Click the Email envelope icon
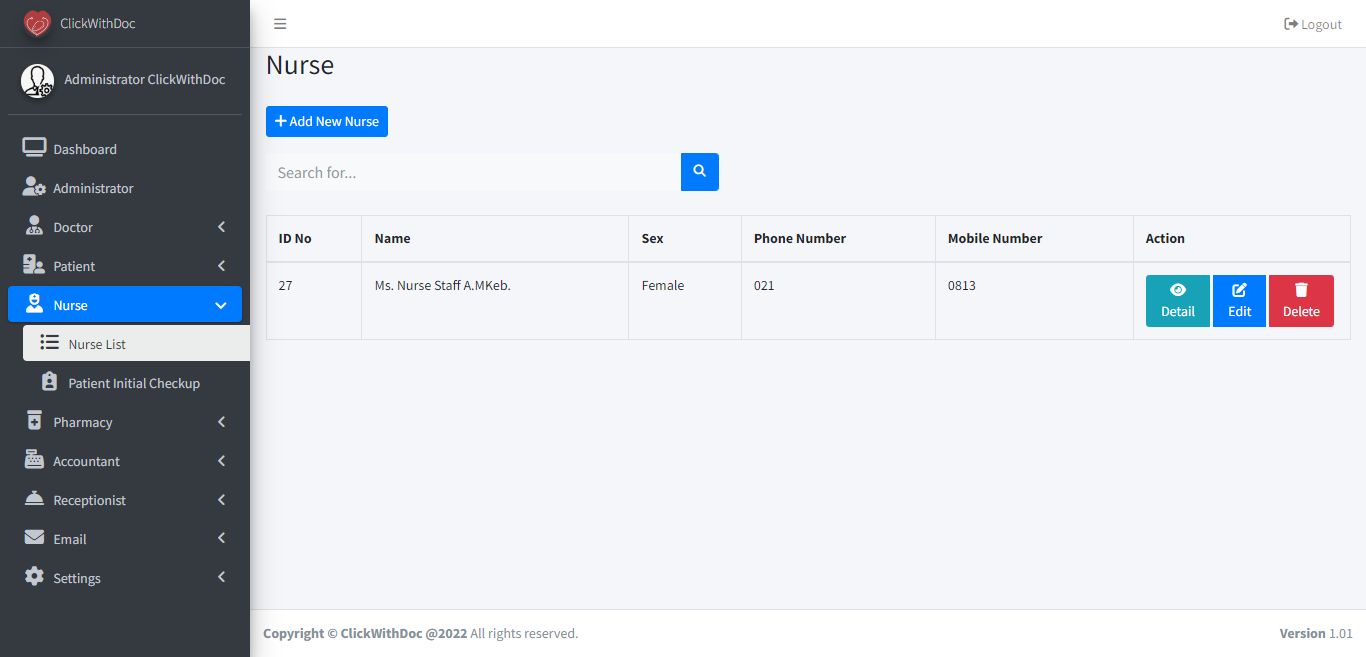This screenshot has height=657, width=1366. click(x=34, y=538)
